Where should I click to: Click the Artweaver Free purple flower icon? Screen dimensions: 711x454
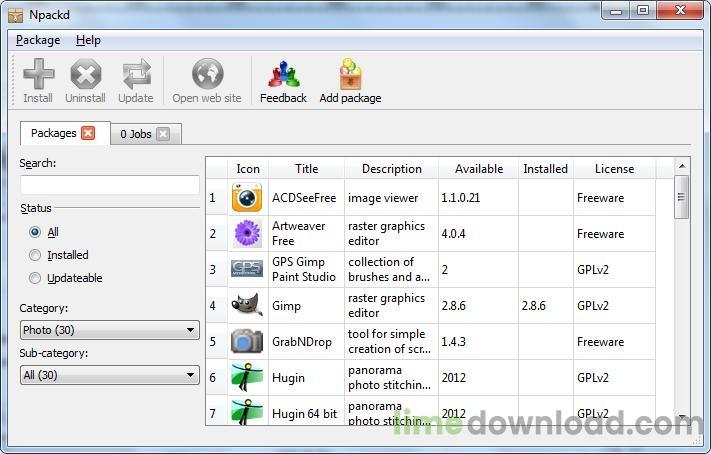[247, 234]
